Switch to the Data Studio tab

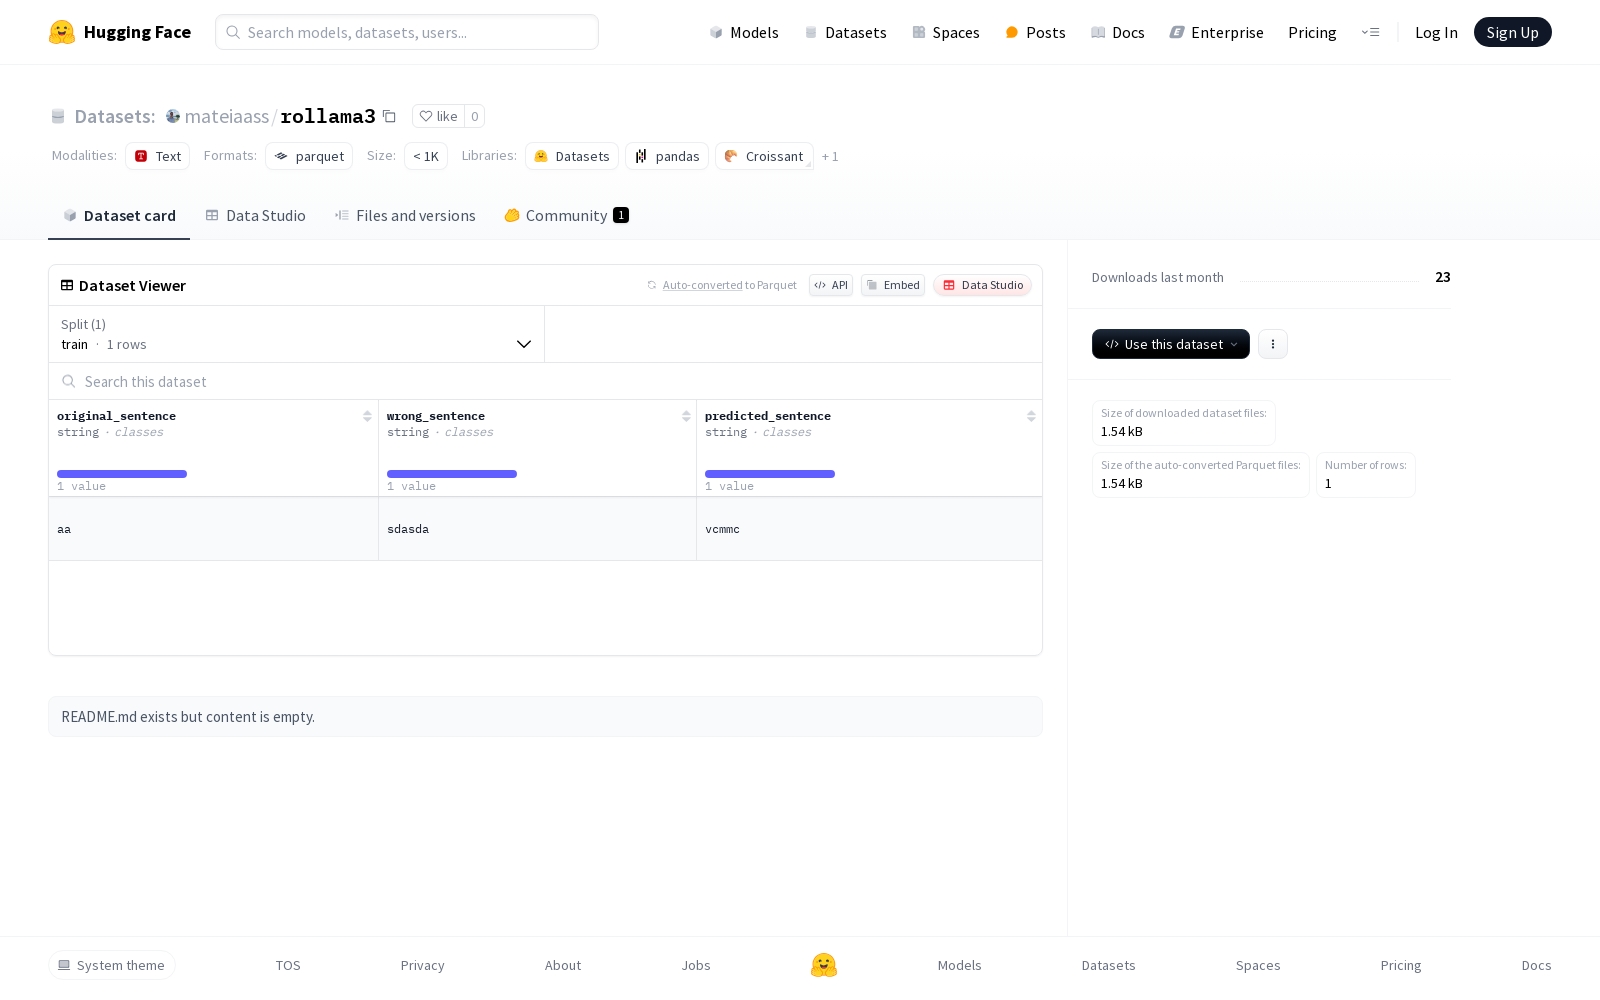[256, 216]
